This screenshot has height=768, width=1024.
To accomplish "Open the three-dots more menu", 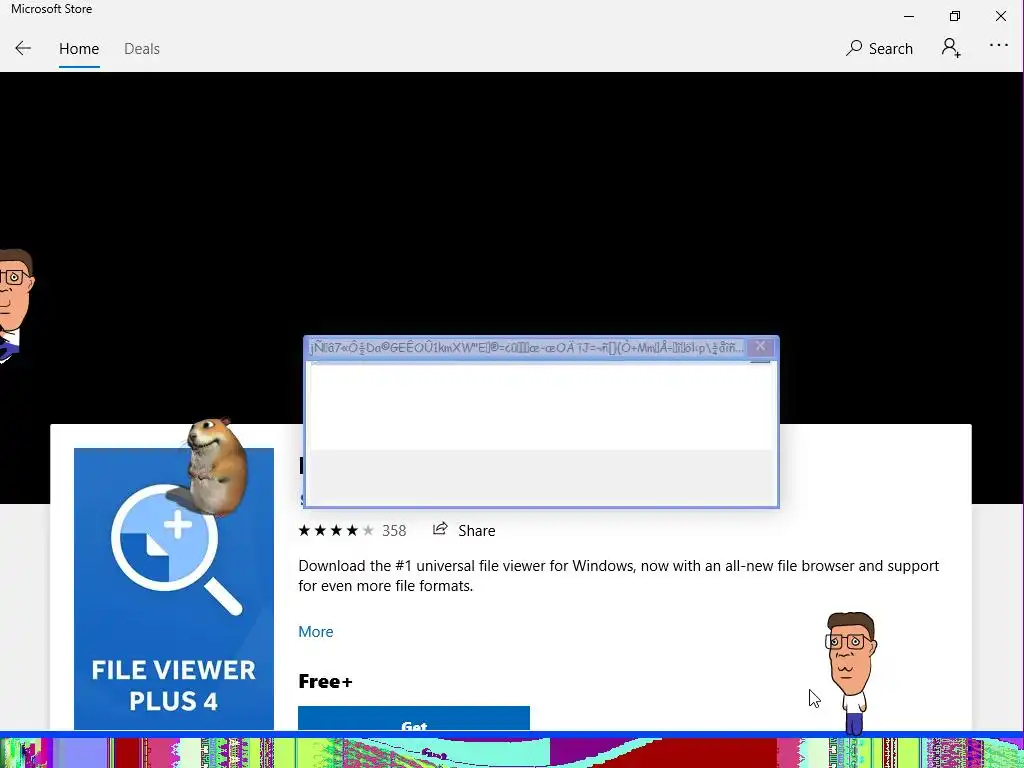I will (999, 45).
